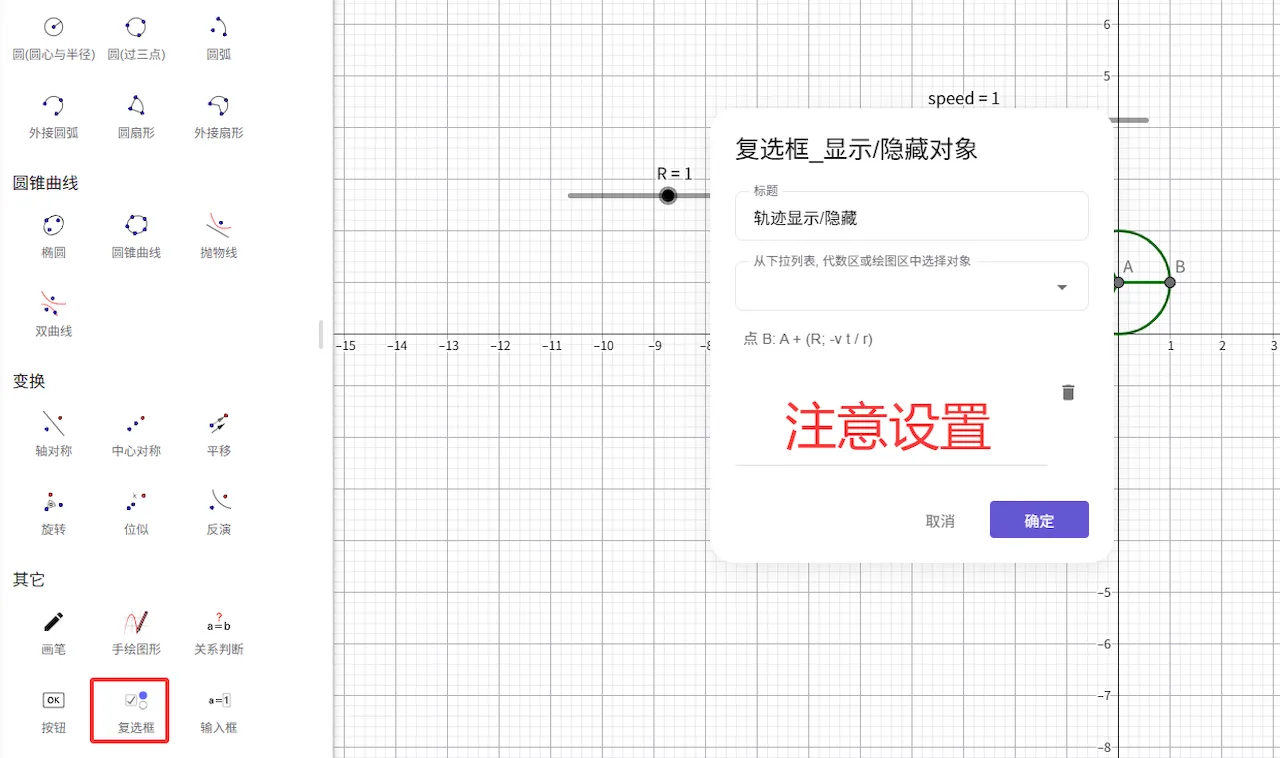Open the object selection dropdown arrow
The height and width of the screenshot is (758, 1280).
(1061, 288)
